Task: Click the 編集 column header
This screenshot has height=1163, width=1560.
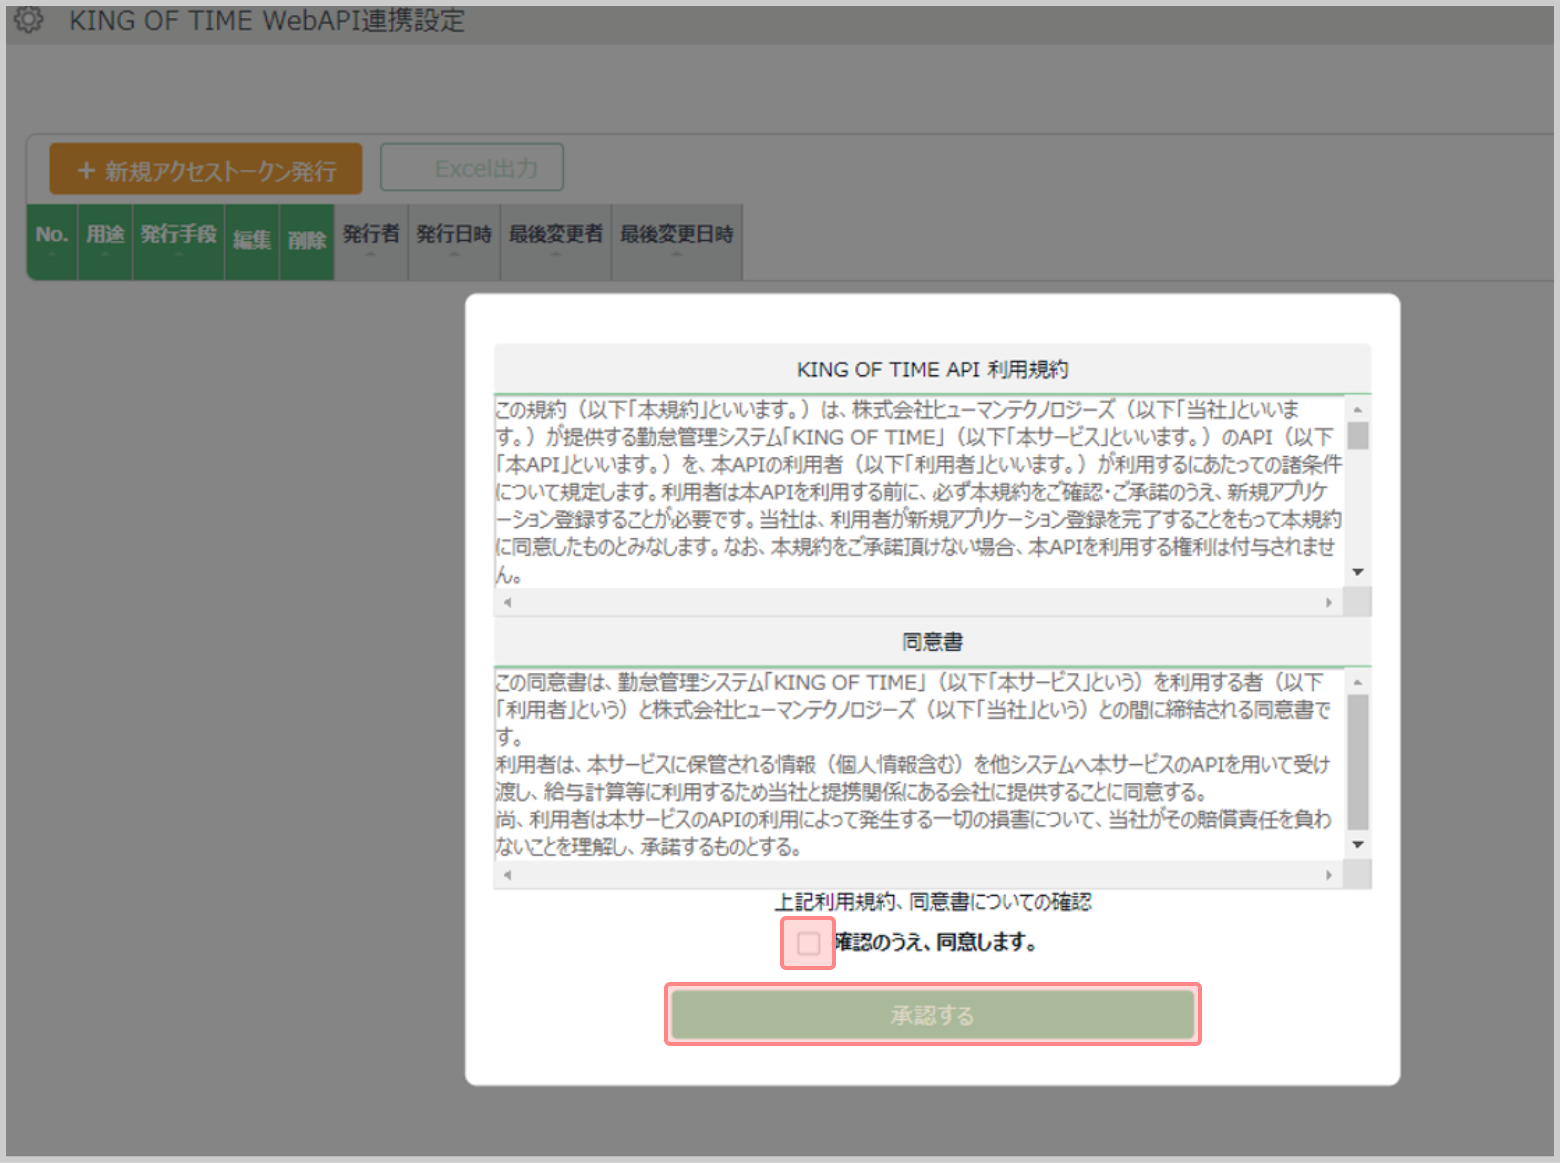Action: coord(252,241)
